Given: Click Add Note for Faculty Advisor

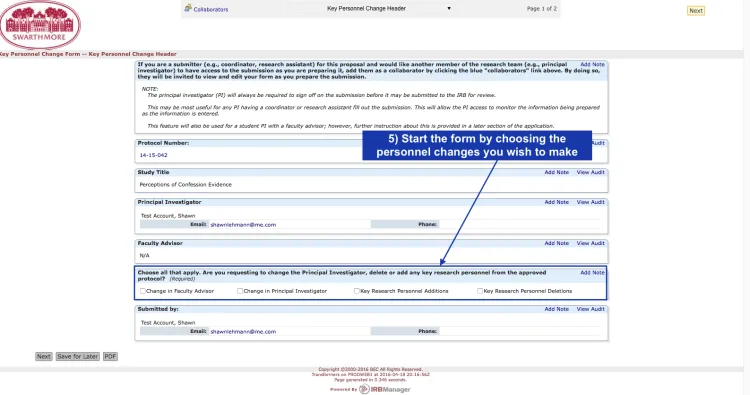Looking at the screenshot, I should pyautogui.click(x=557, y=243).
